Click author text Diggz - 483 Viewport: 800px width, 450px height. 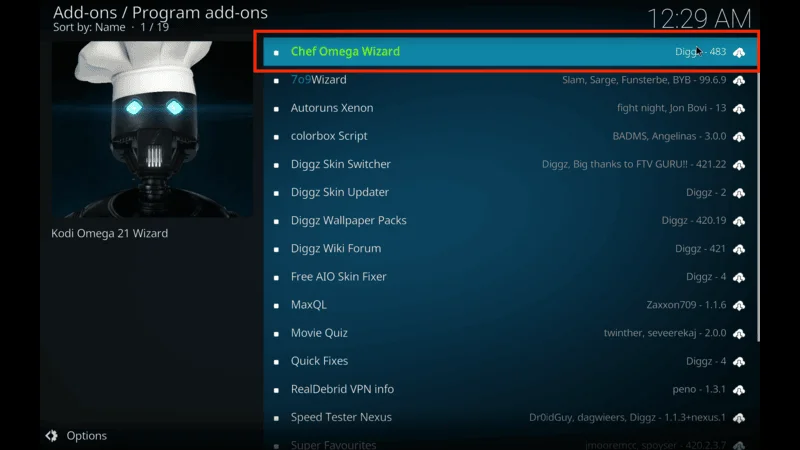point(701,52)
